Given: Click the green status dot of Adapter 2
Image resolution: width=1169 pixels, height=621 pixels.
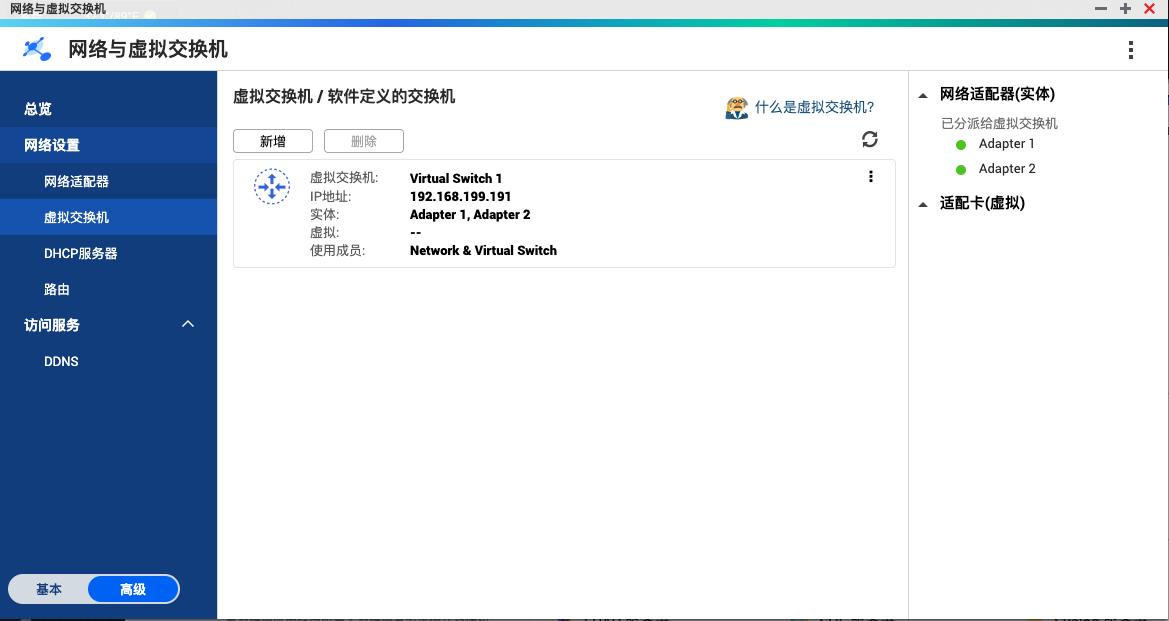Looking at the screenshot, I should 961,168.
